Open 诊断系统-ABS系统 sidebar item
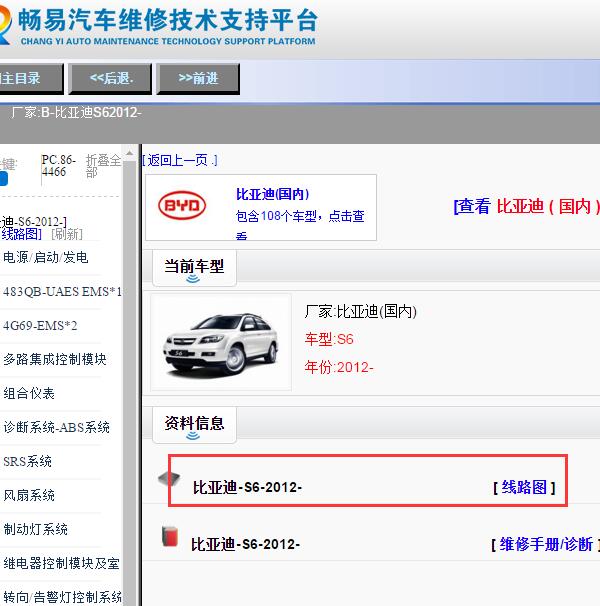This screenshot has height=606, width=600. 56,427
